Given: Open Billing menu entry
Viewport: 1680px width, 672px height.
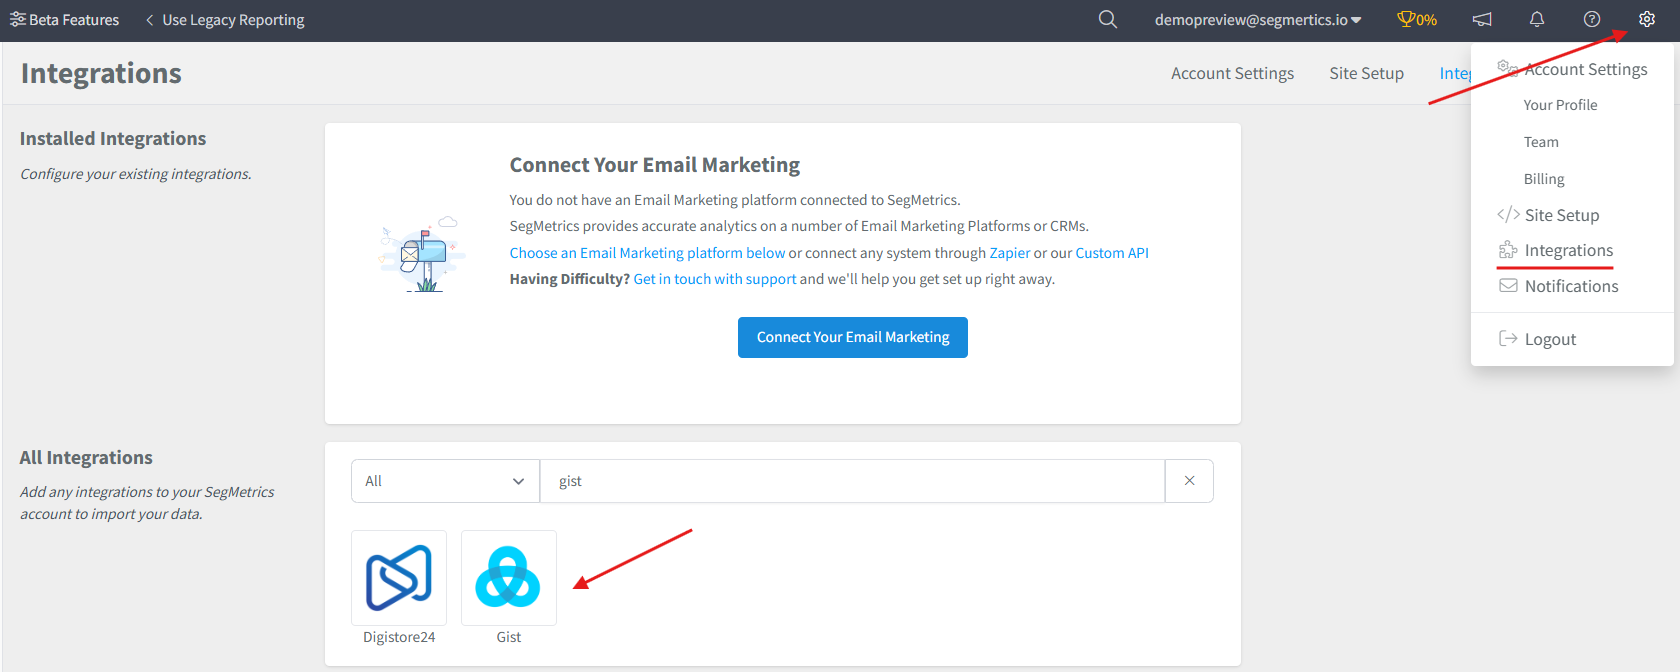Looking at the screenshot, I should (1544, 179).
